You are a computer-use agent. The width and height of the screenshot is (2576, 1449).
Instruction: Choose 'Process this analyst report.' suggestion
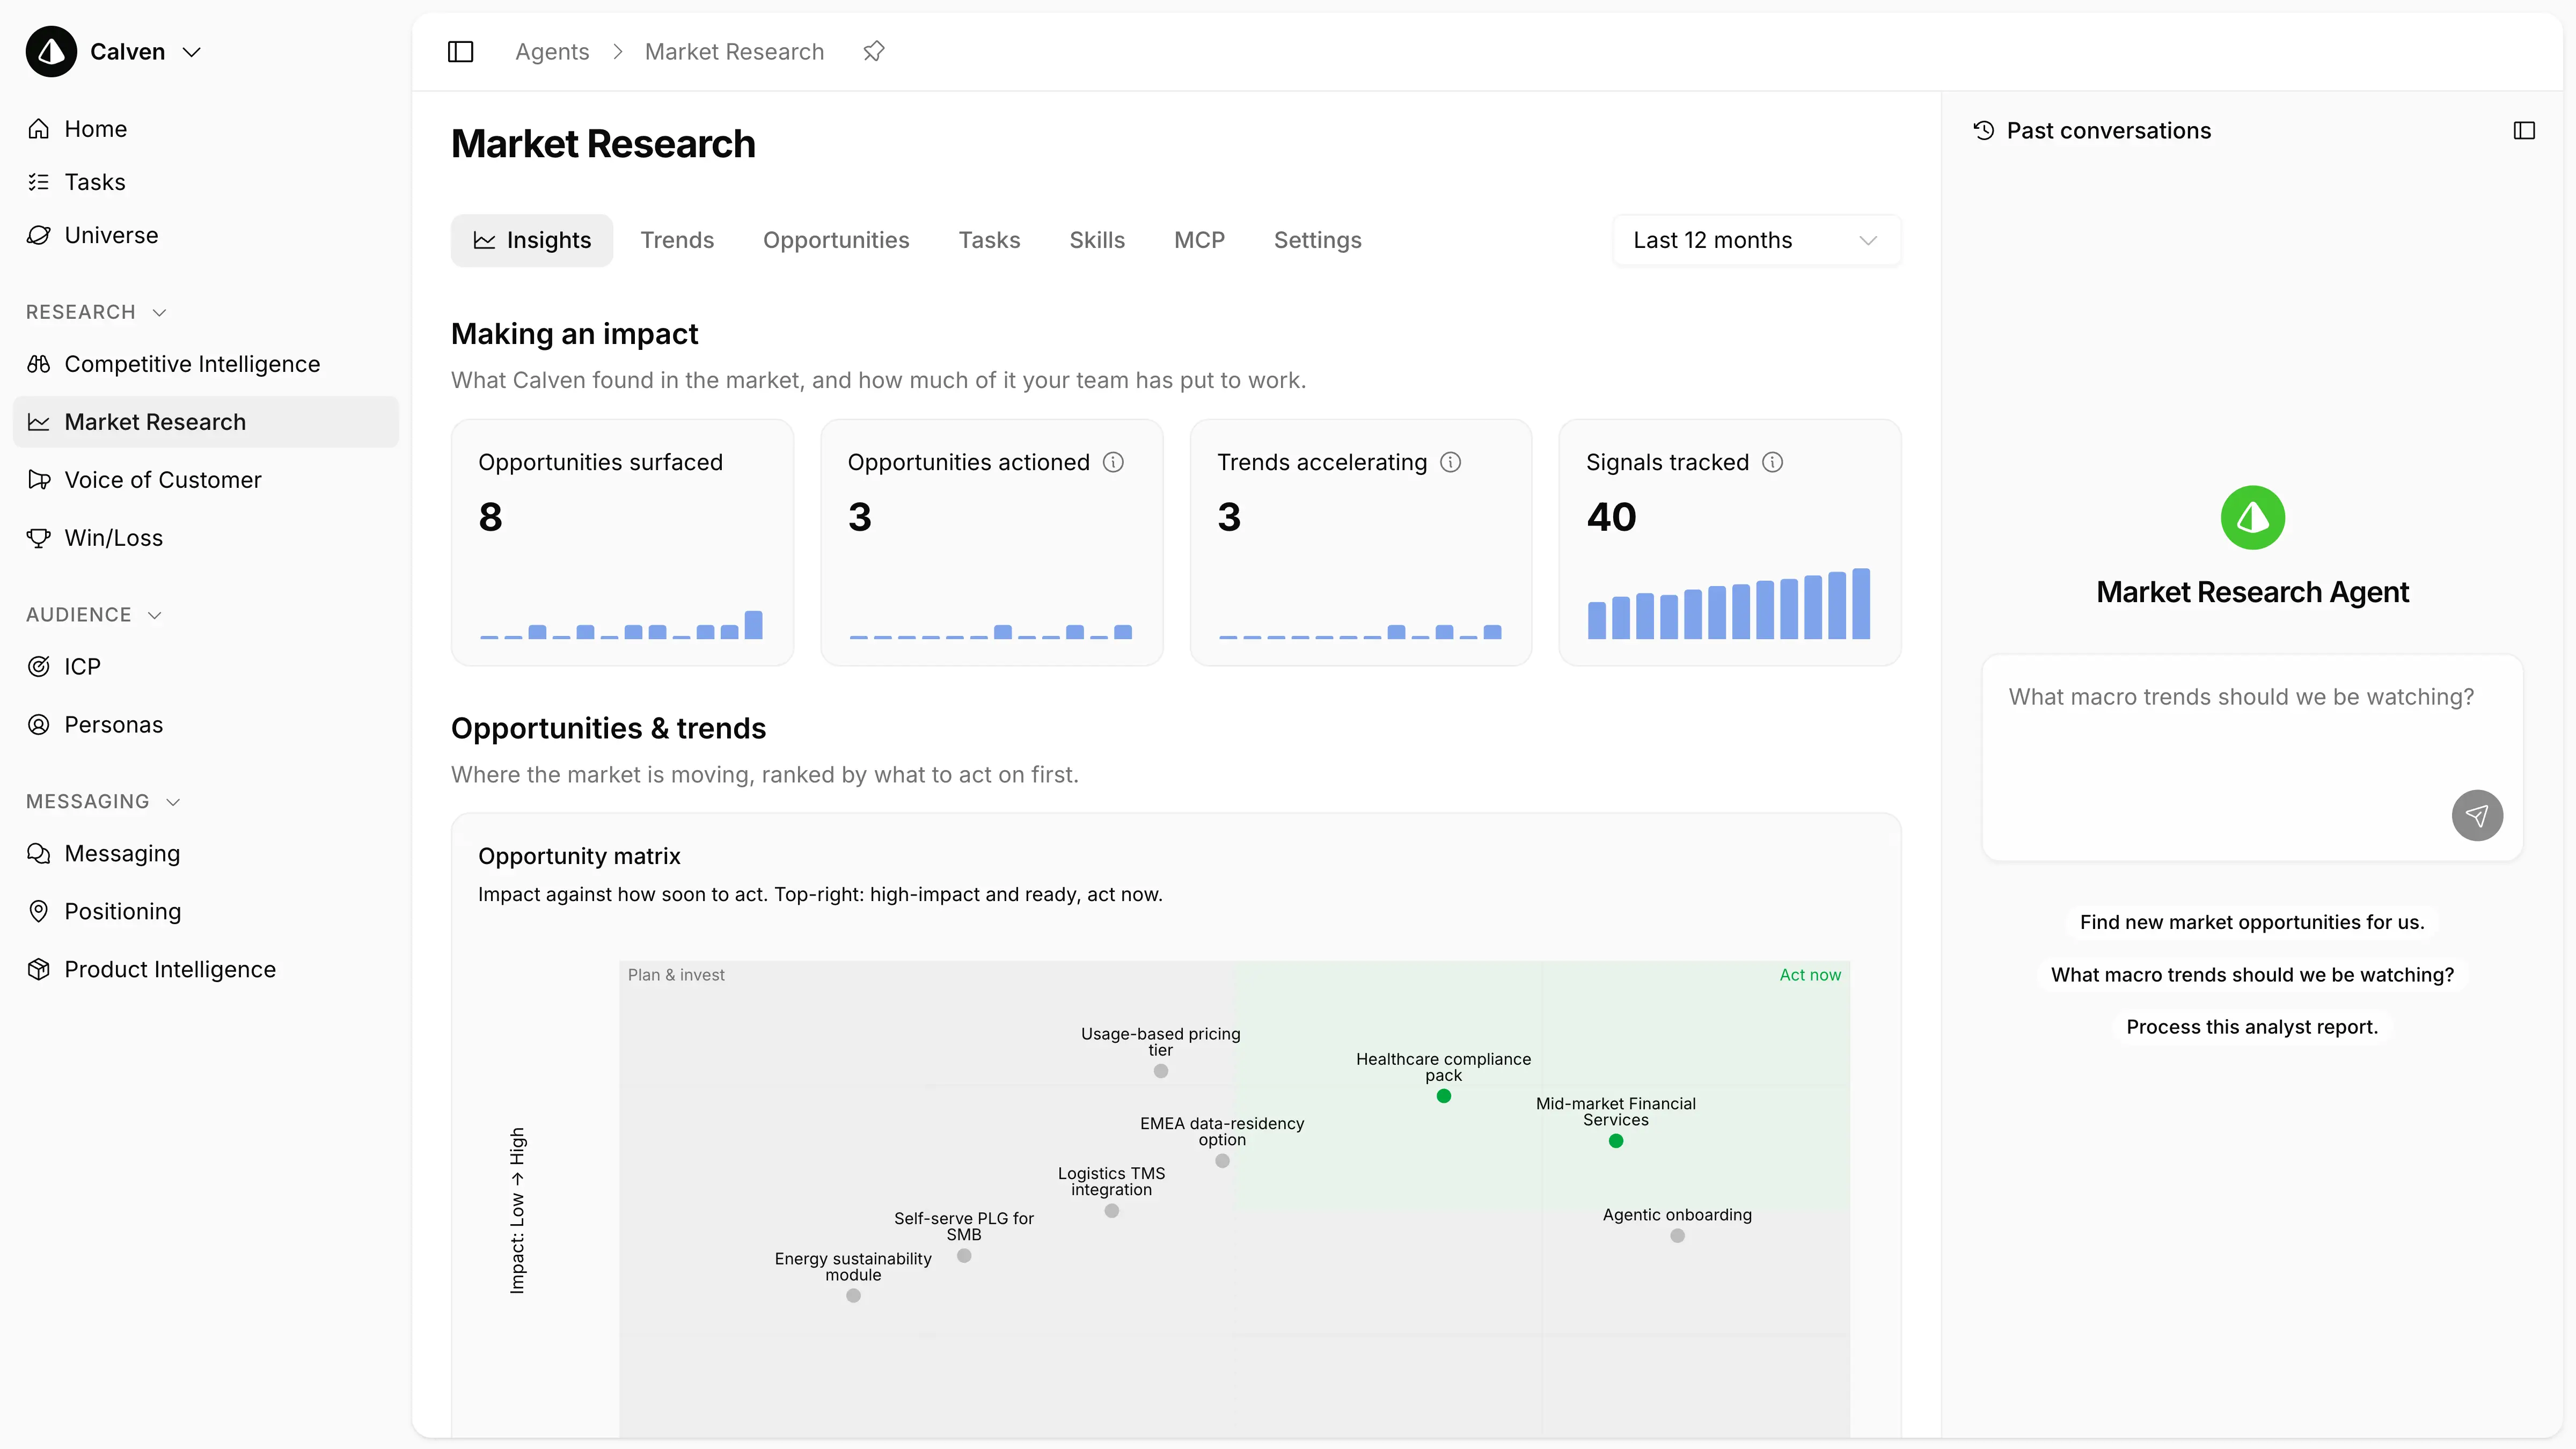tap(2252, 1027)
